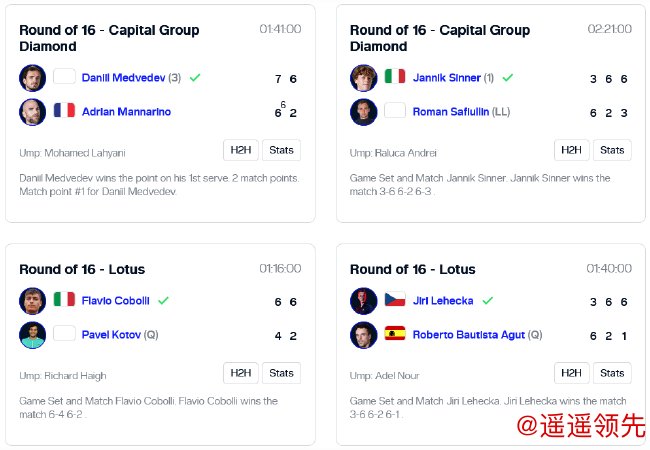Click Adrian Mannarino's player photo
The height and width of the screenshot is (450, 650).
(33, 112)
